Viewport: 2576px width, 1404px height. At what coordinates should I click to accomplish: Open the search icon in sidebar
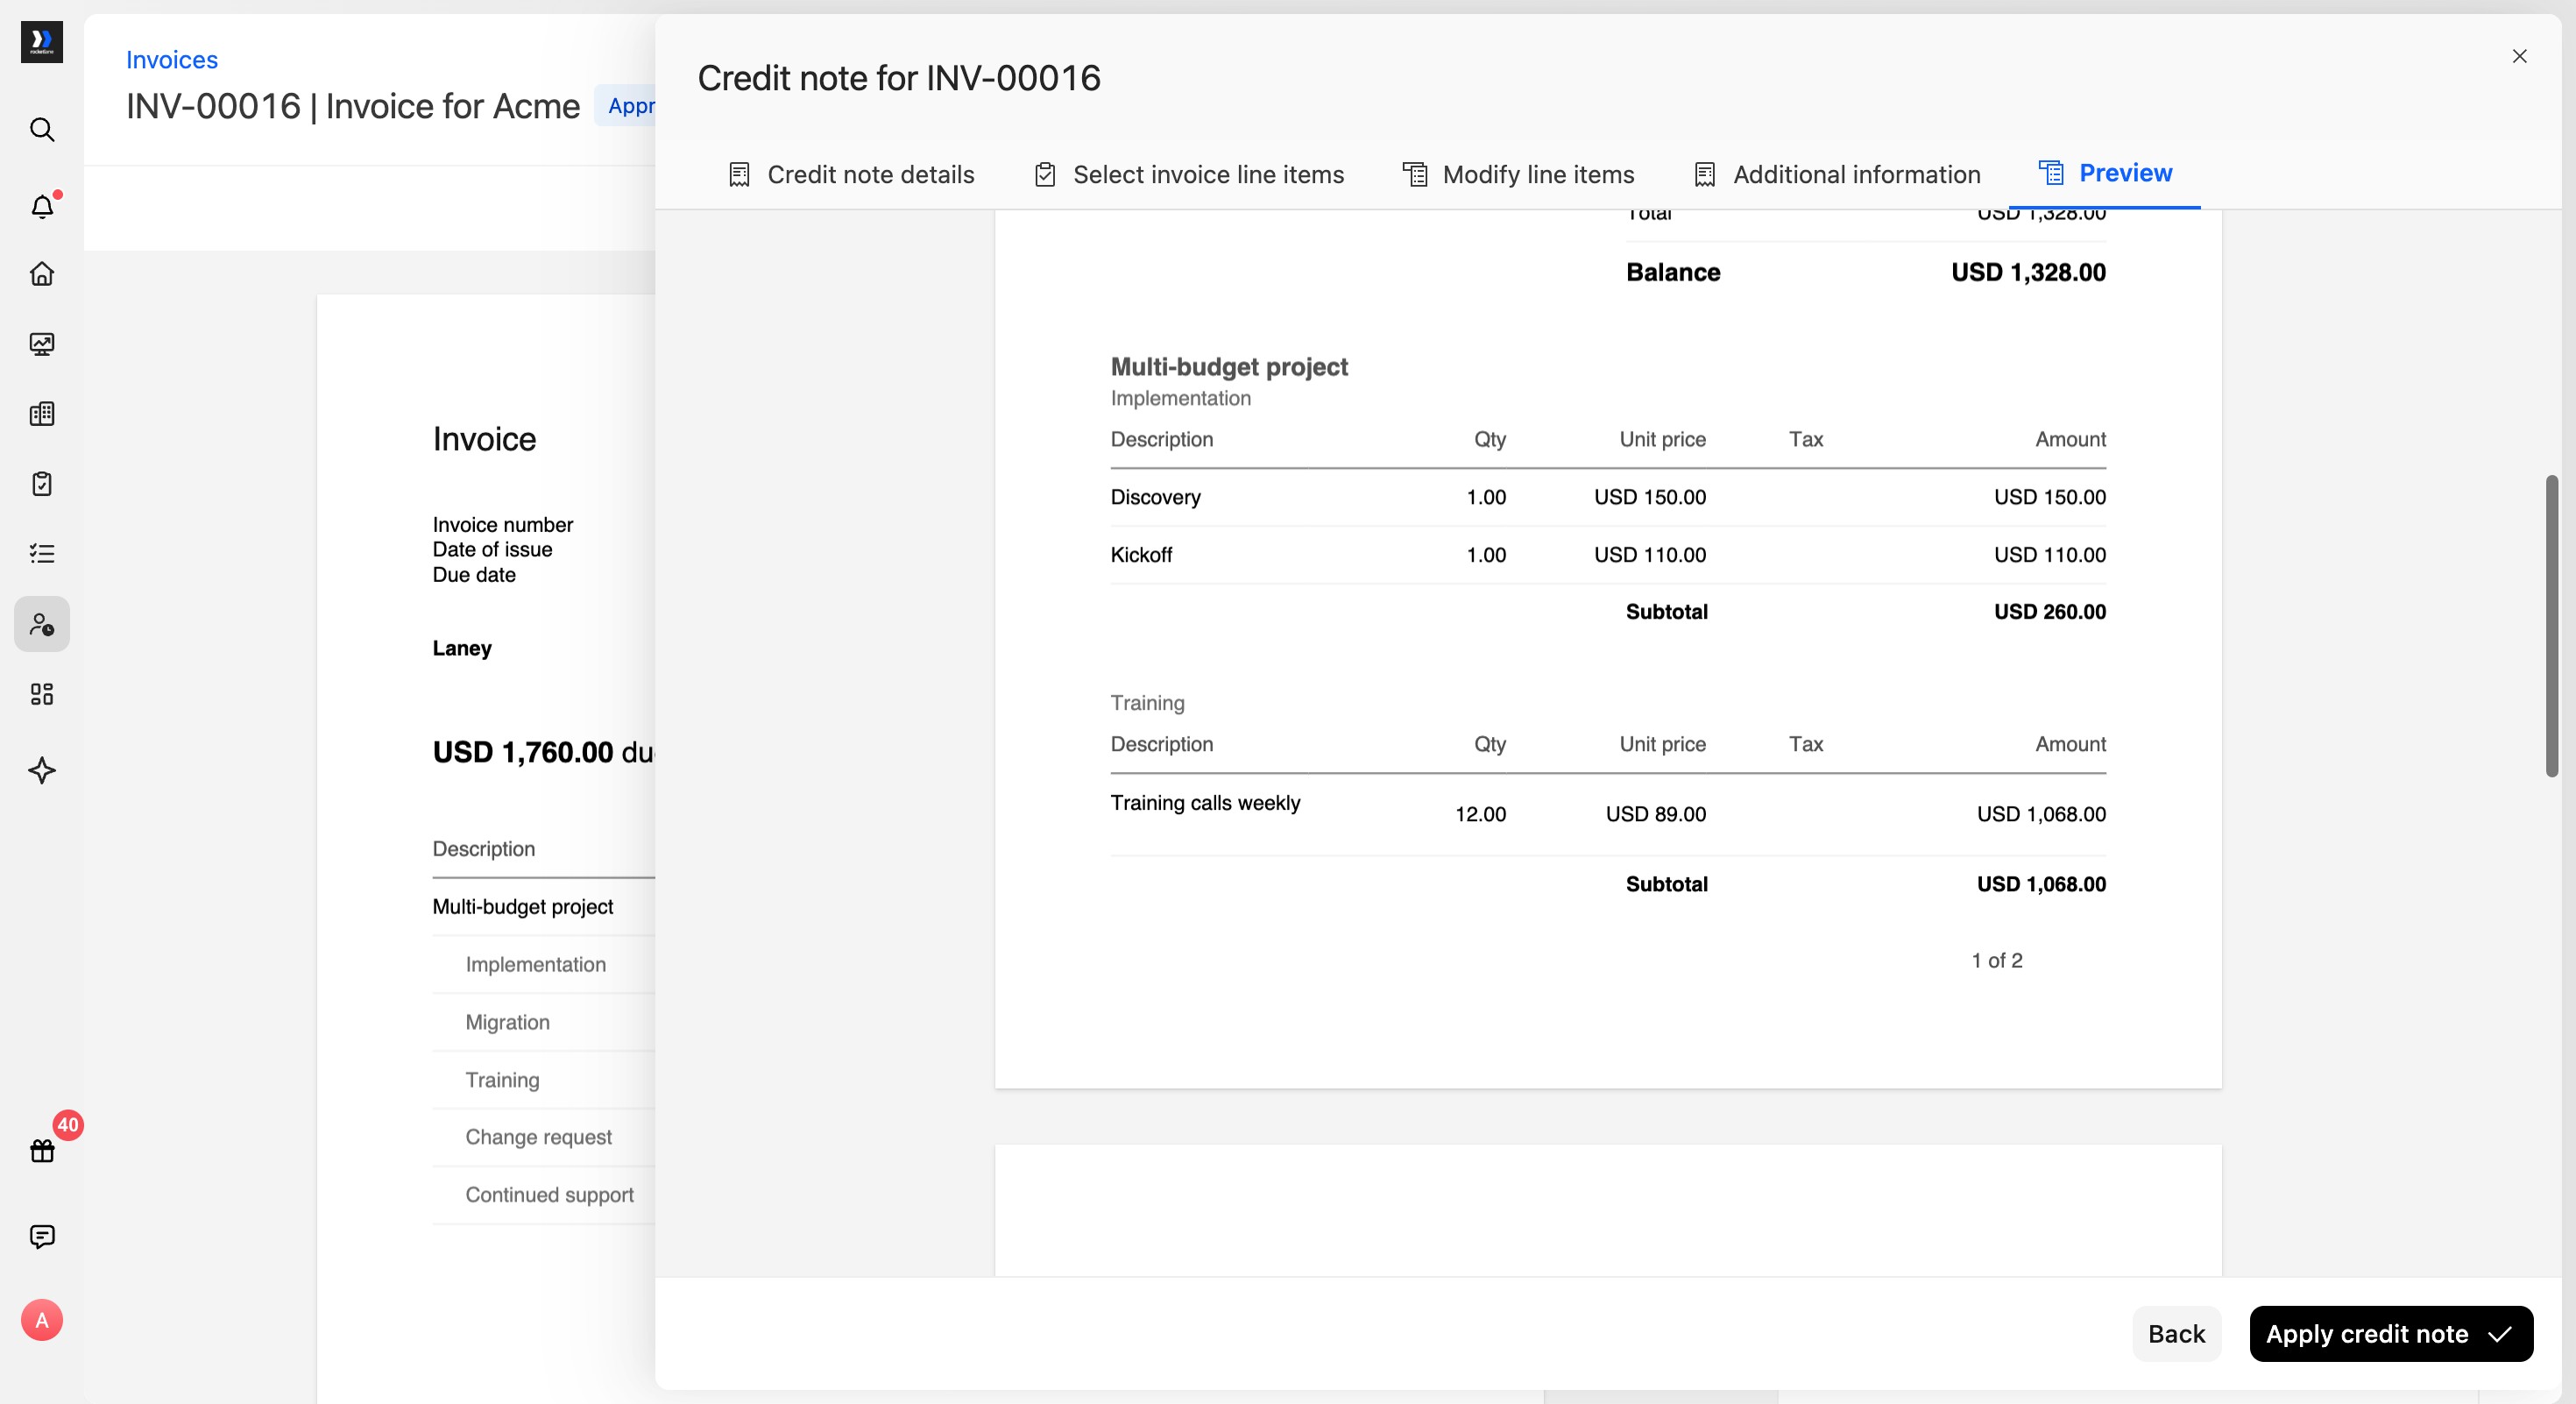pos(42,129)
